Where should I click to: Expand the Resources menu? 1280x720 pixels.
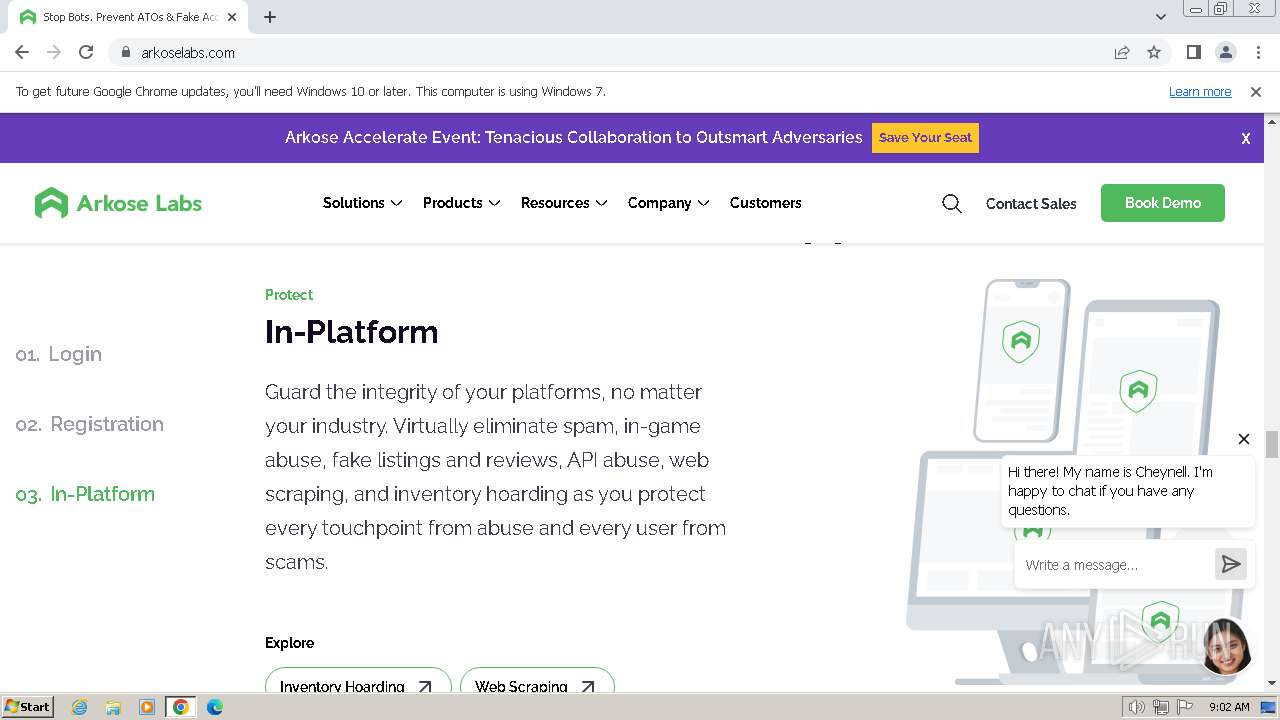(x=564, y=203)
